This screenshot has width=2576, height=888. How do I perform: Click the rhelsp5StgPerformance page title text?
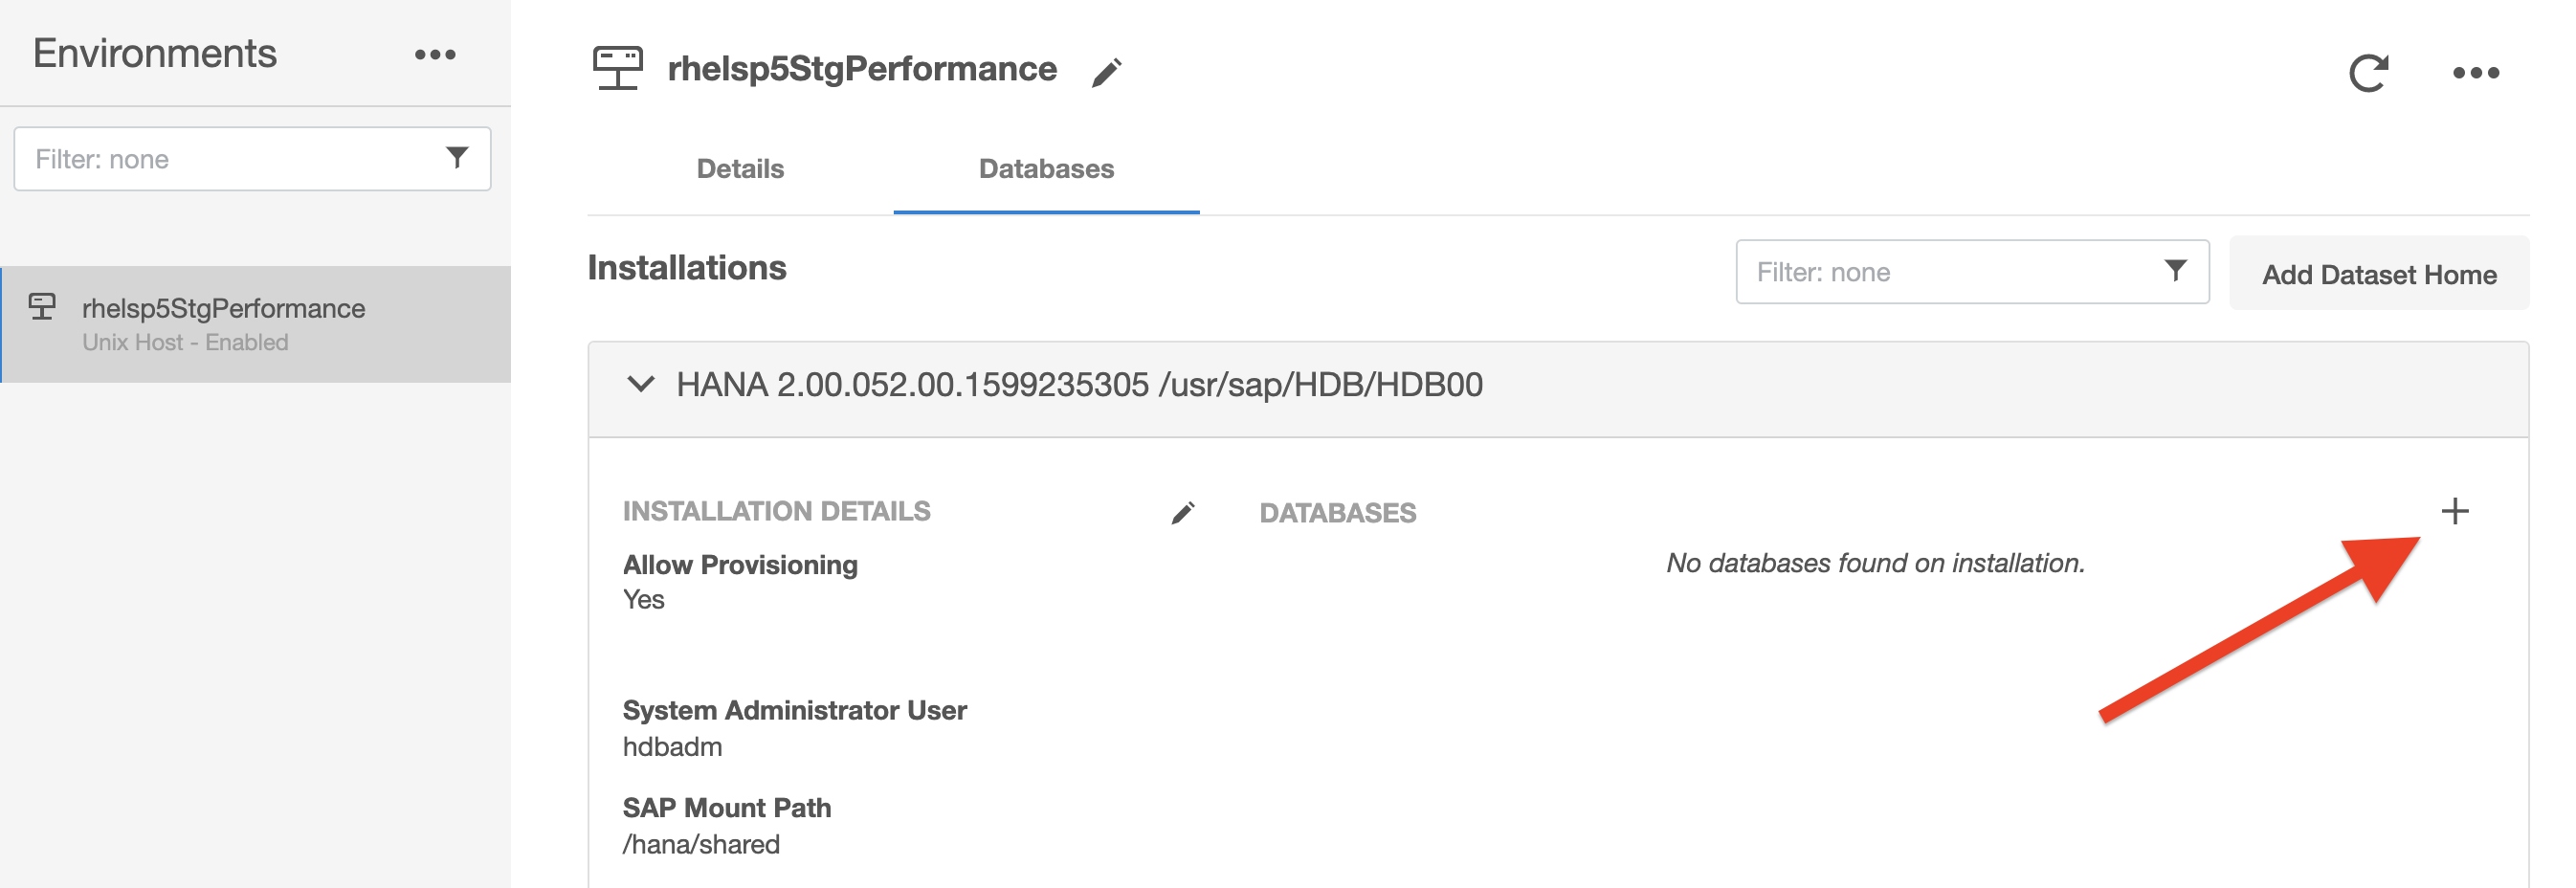(x=862, y=69)
